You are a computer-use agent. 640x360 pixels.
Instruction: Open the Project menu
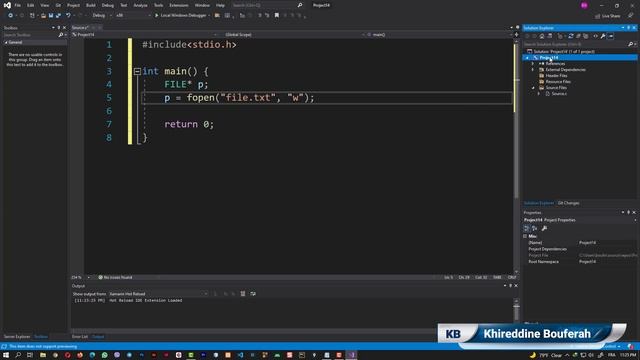coord(73,5)
